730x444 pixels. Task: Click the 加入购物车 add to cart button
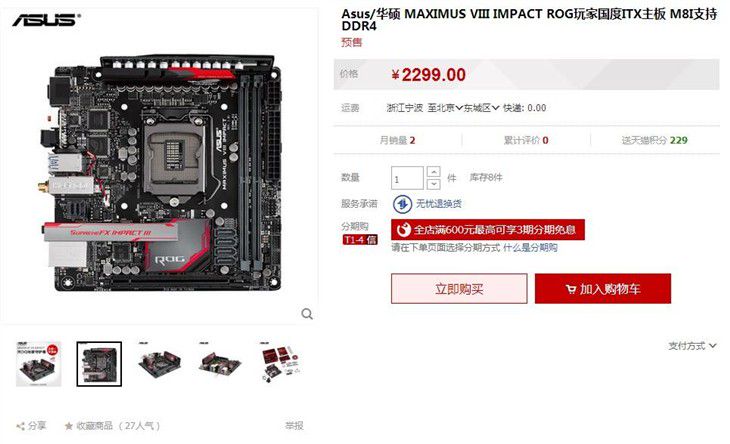(603, 289)
